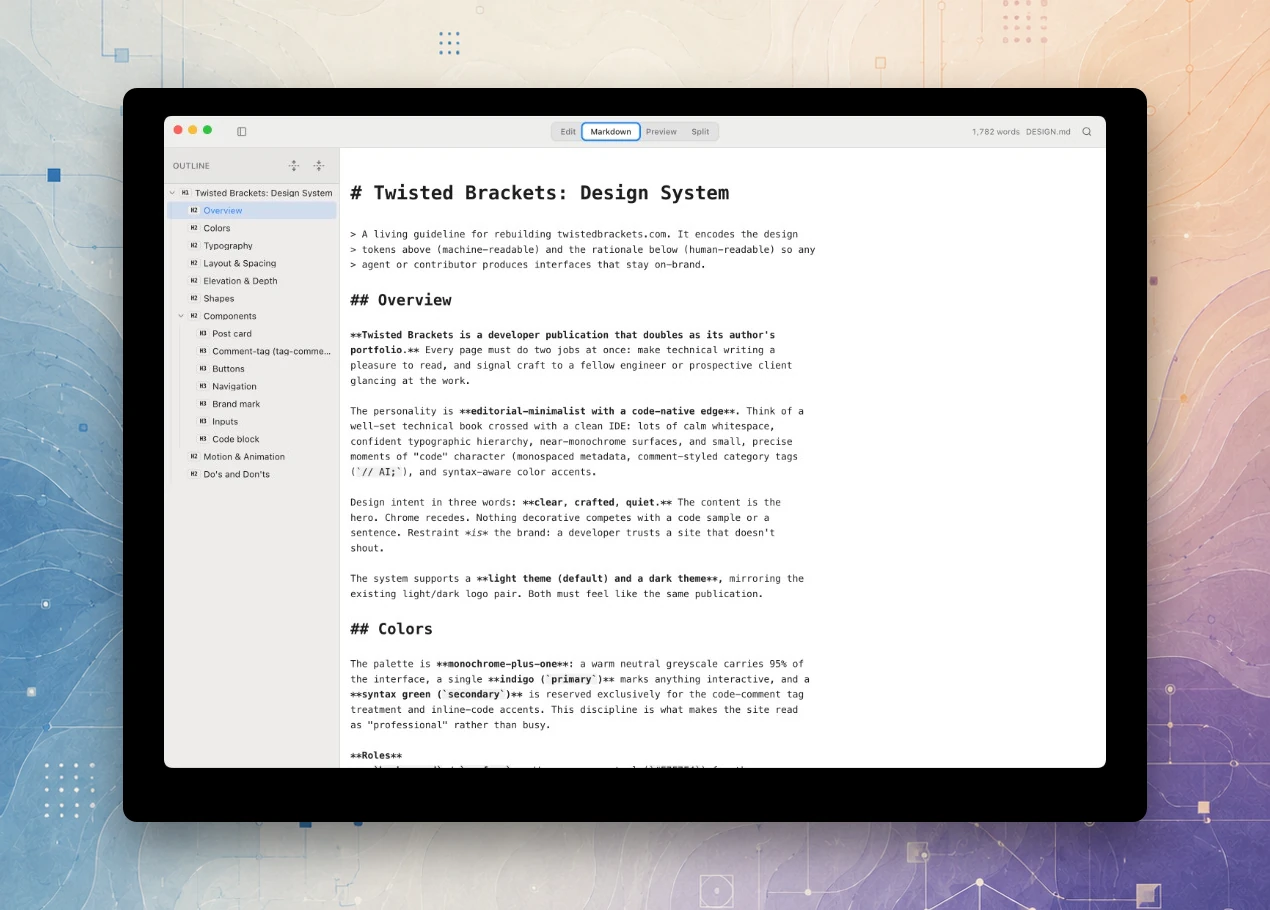Screen dimensions: 1270x910
Task: Open Comment-tag outline entry
Action: [x=271, y=351]
